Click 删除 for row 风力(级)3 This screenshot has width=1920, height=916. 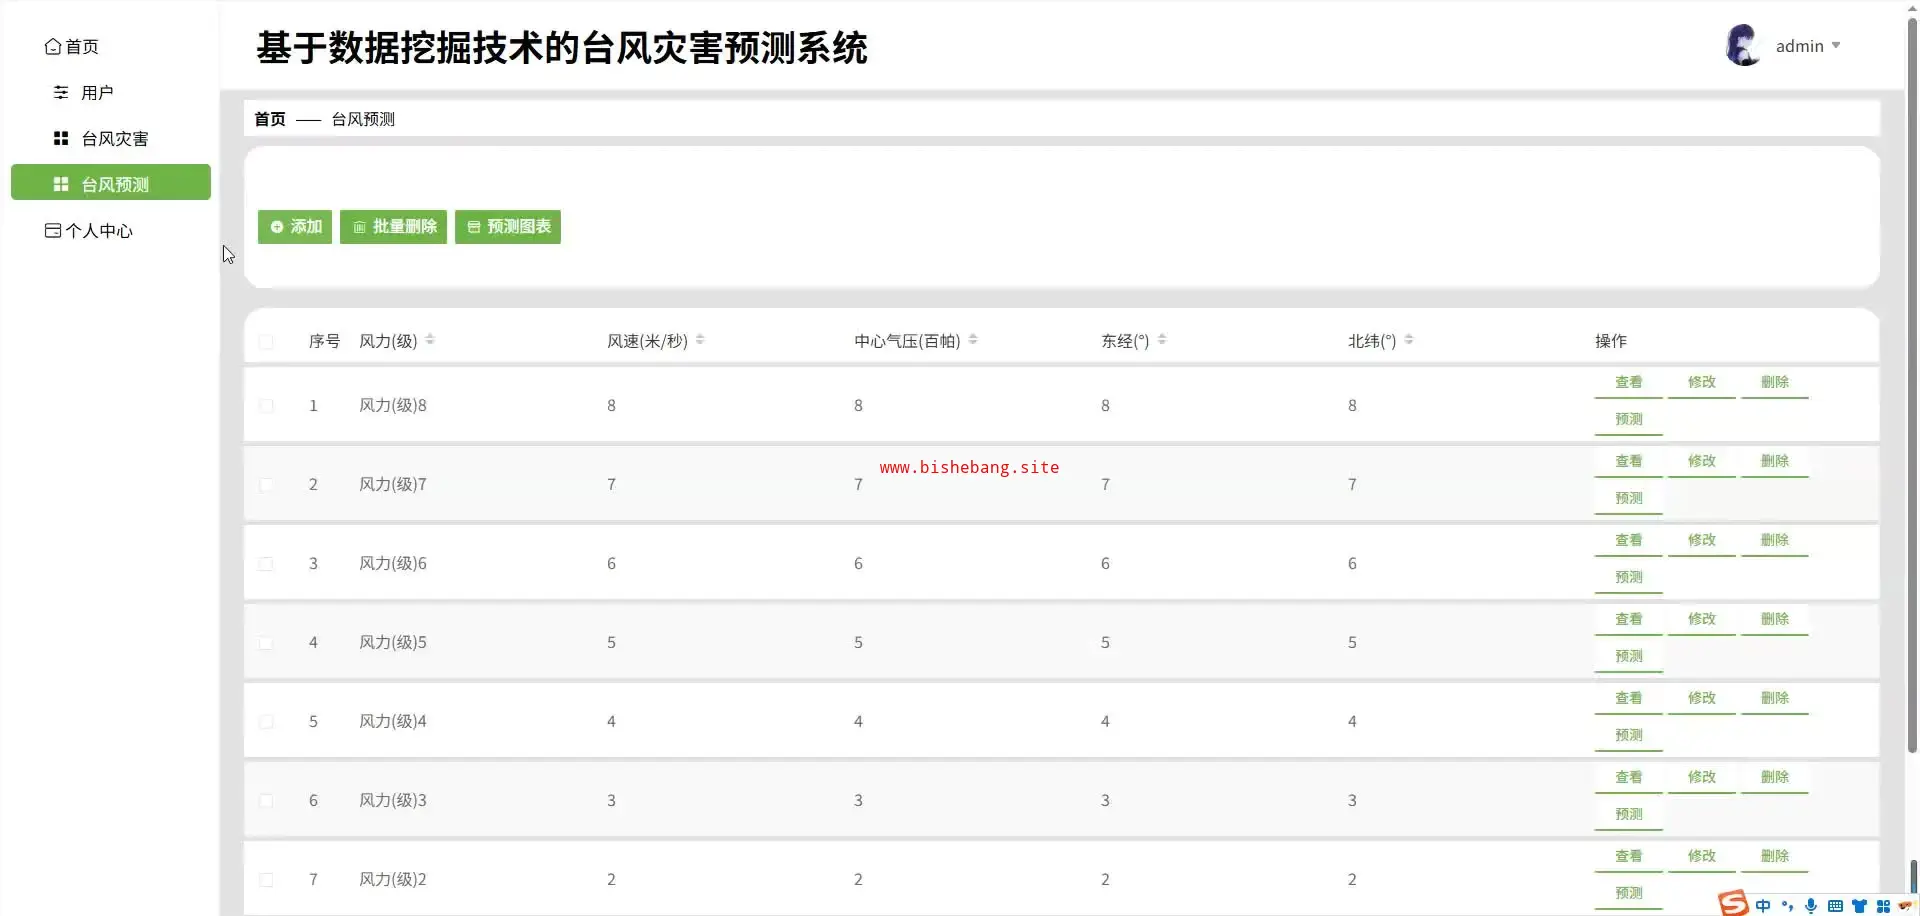[1775, 778]
